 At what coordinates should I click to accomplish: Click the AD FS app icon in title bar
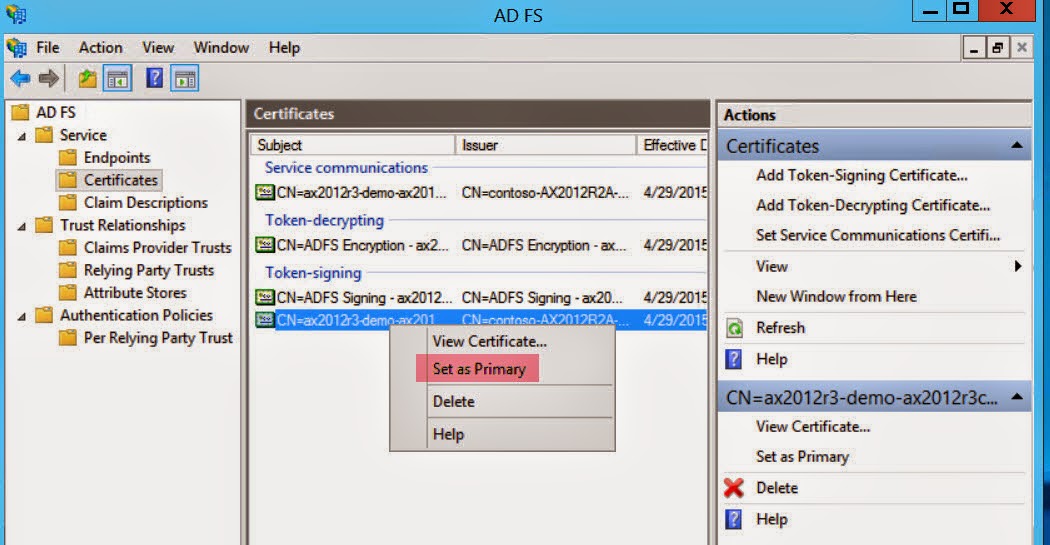coord(16,13)
